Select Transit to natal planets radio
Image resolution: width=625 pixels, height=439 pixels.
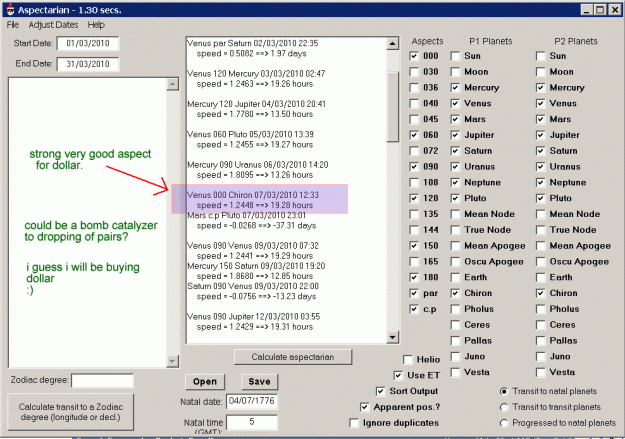(x=504, y=392)
